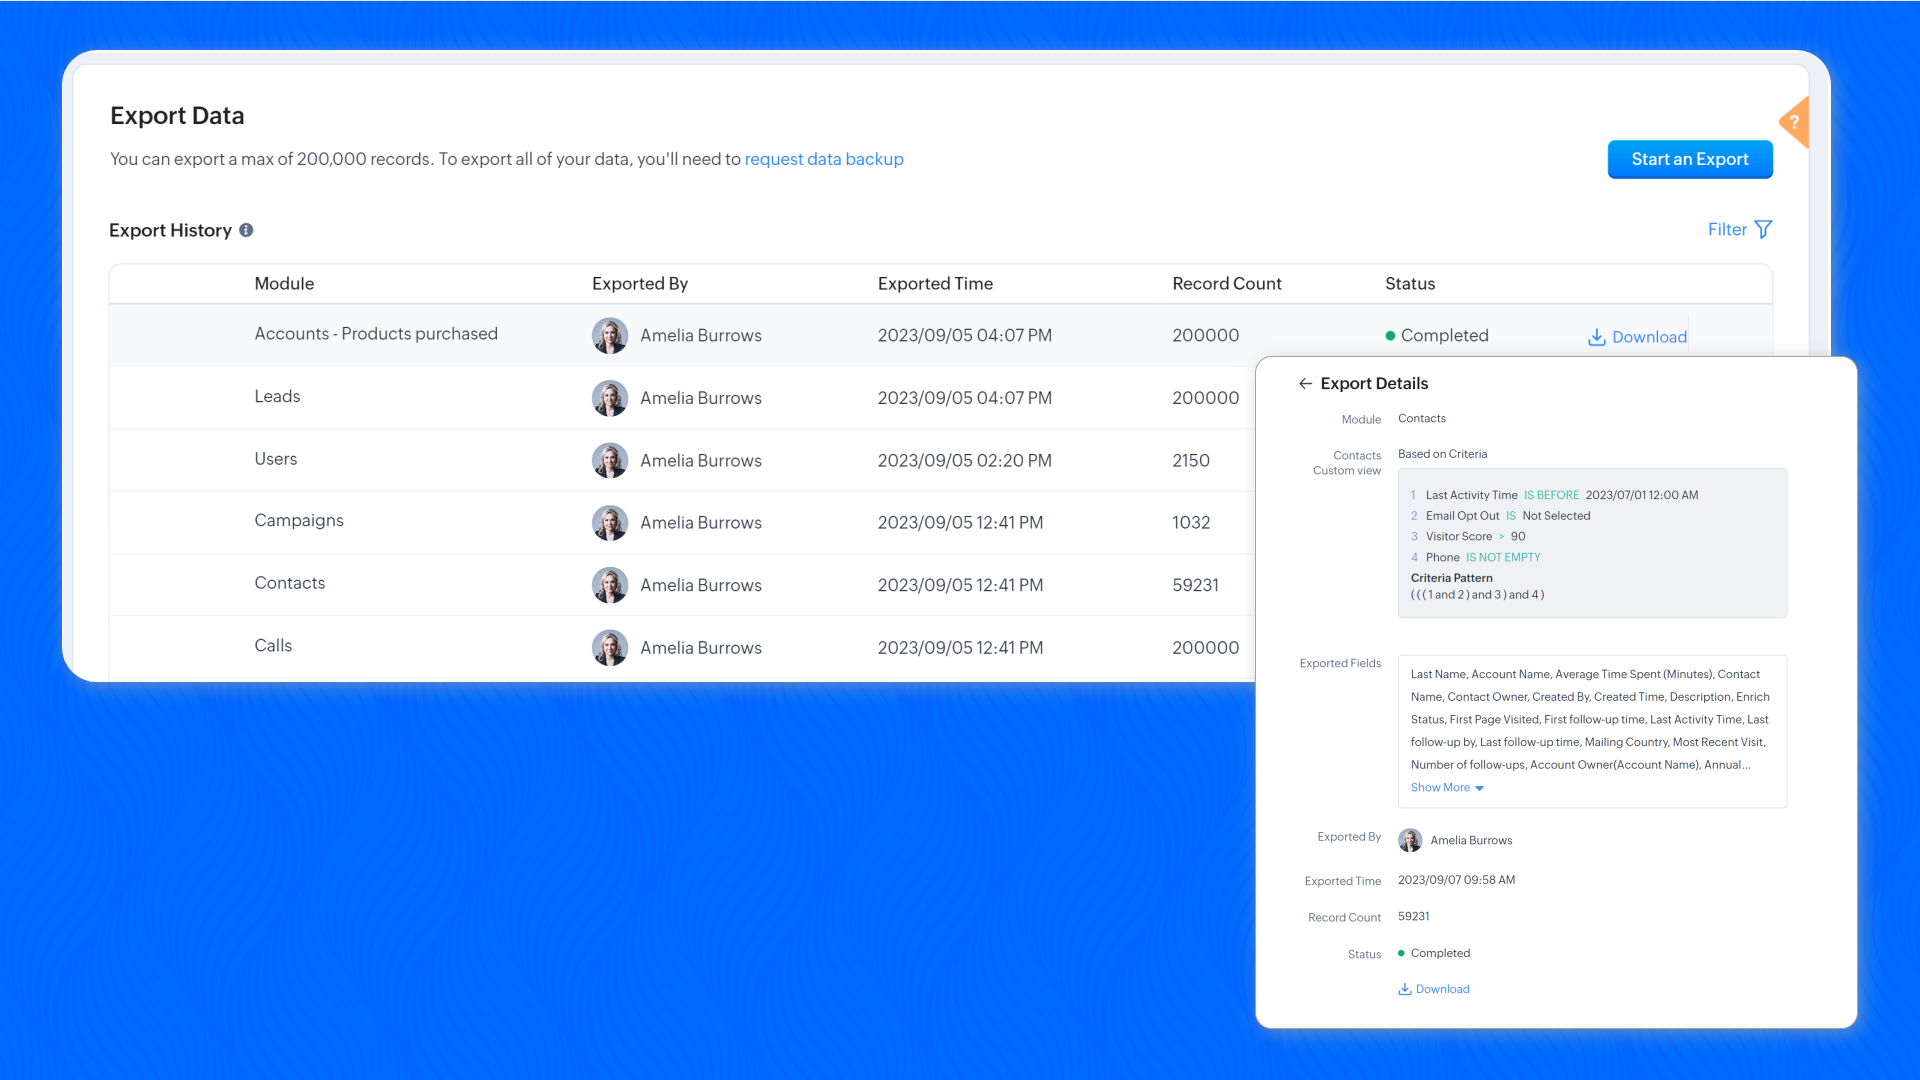The width and height of the screenshot is (1920, 1080).
Task: Click the download icon in Export Details
Action: point(1405,989)
